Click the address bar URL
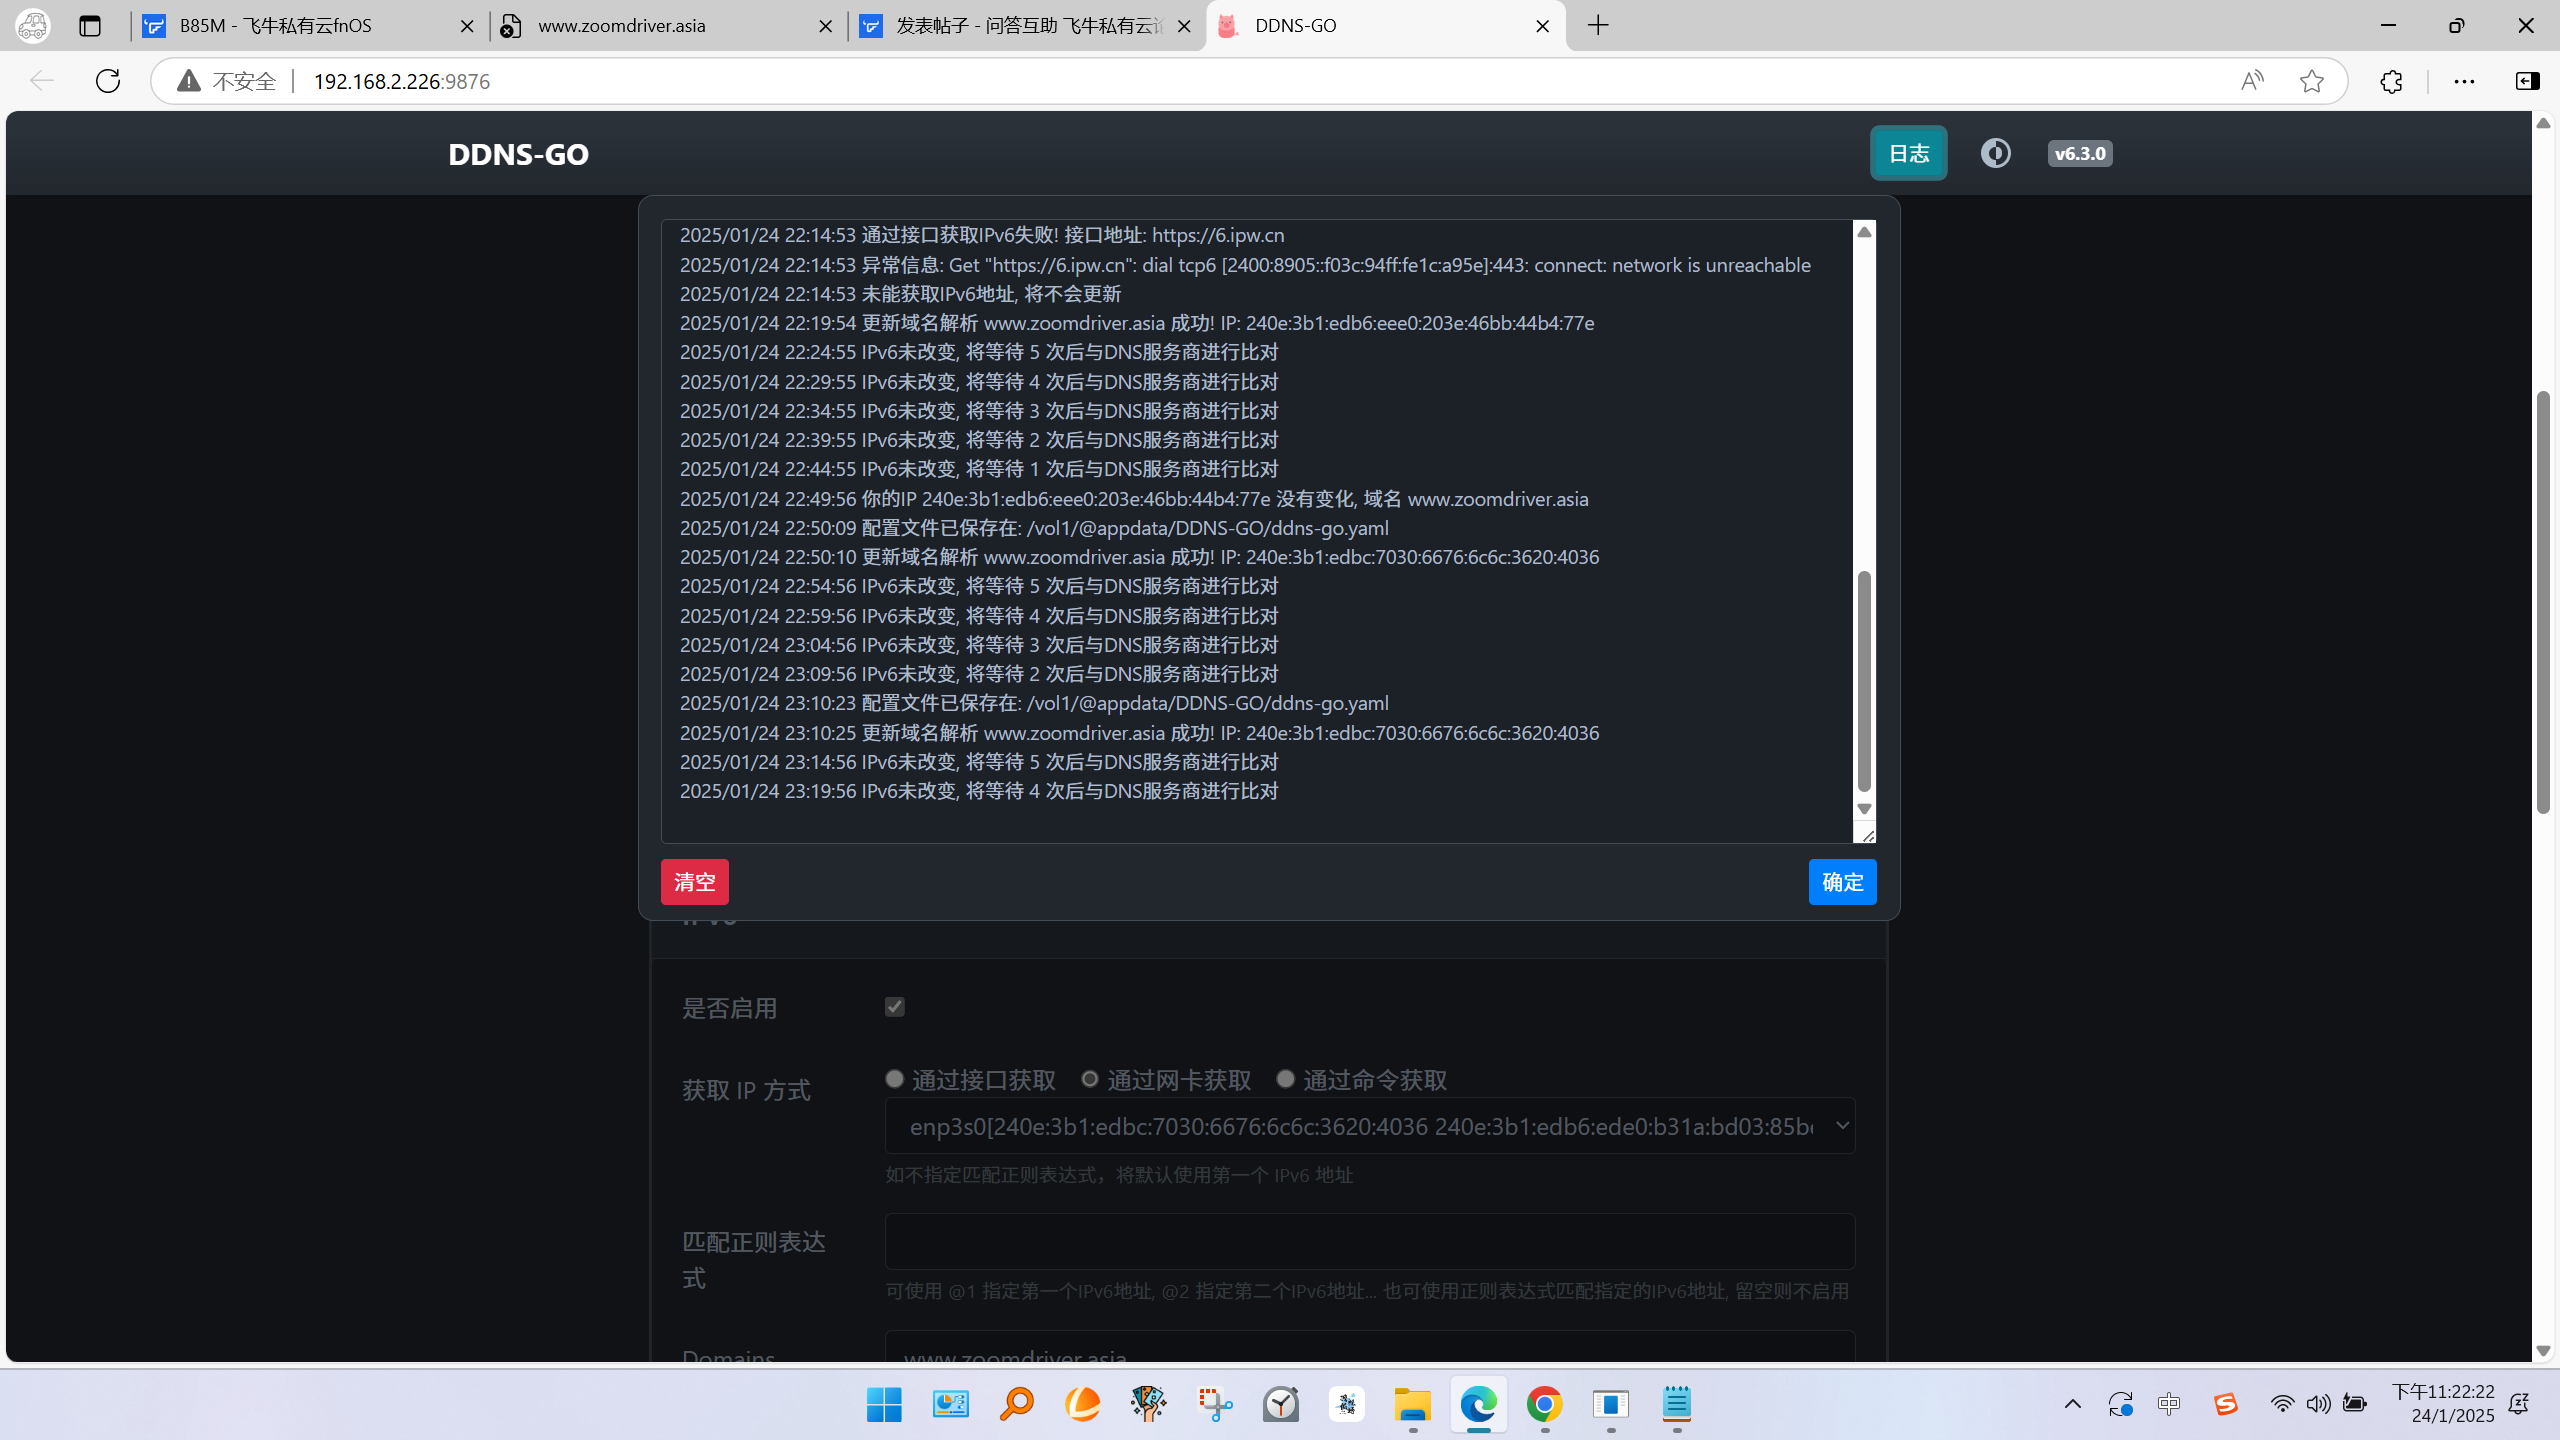The height and width of the screenshot is (1440, 2560). pyautogui.click(x=402, y=81)
